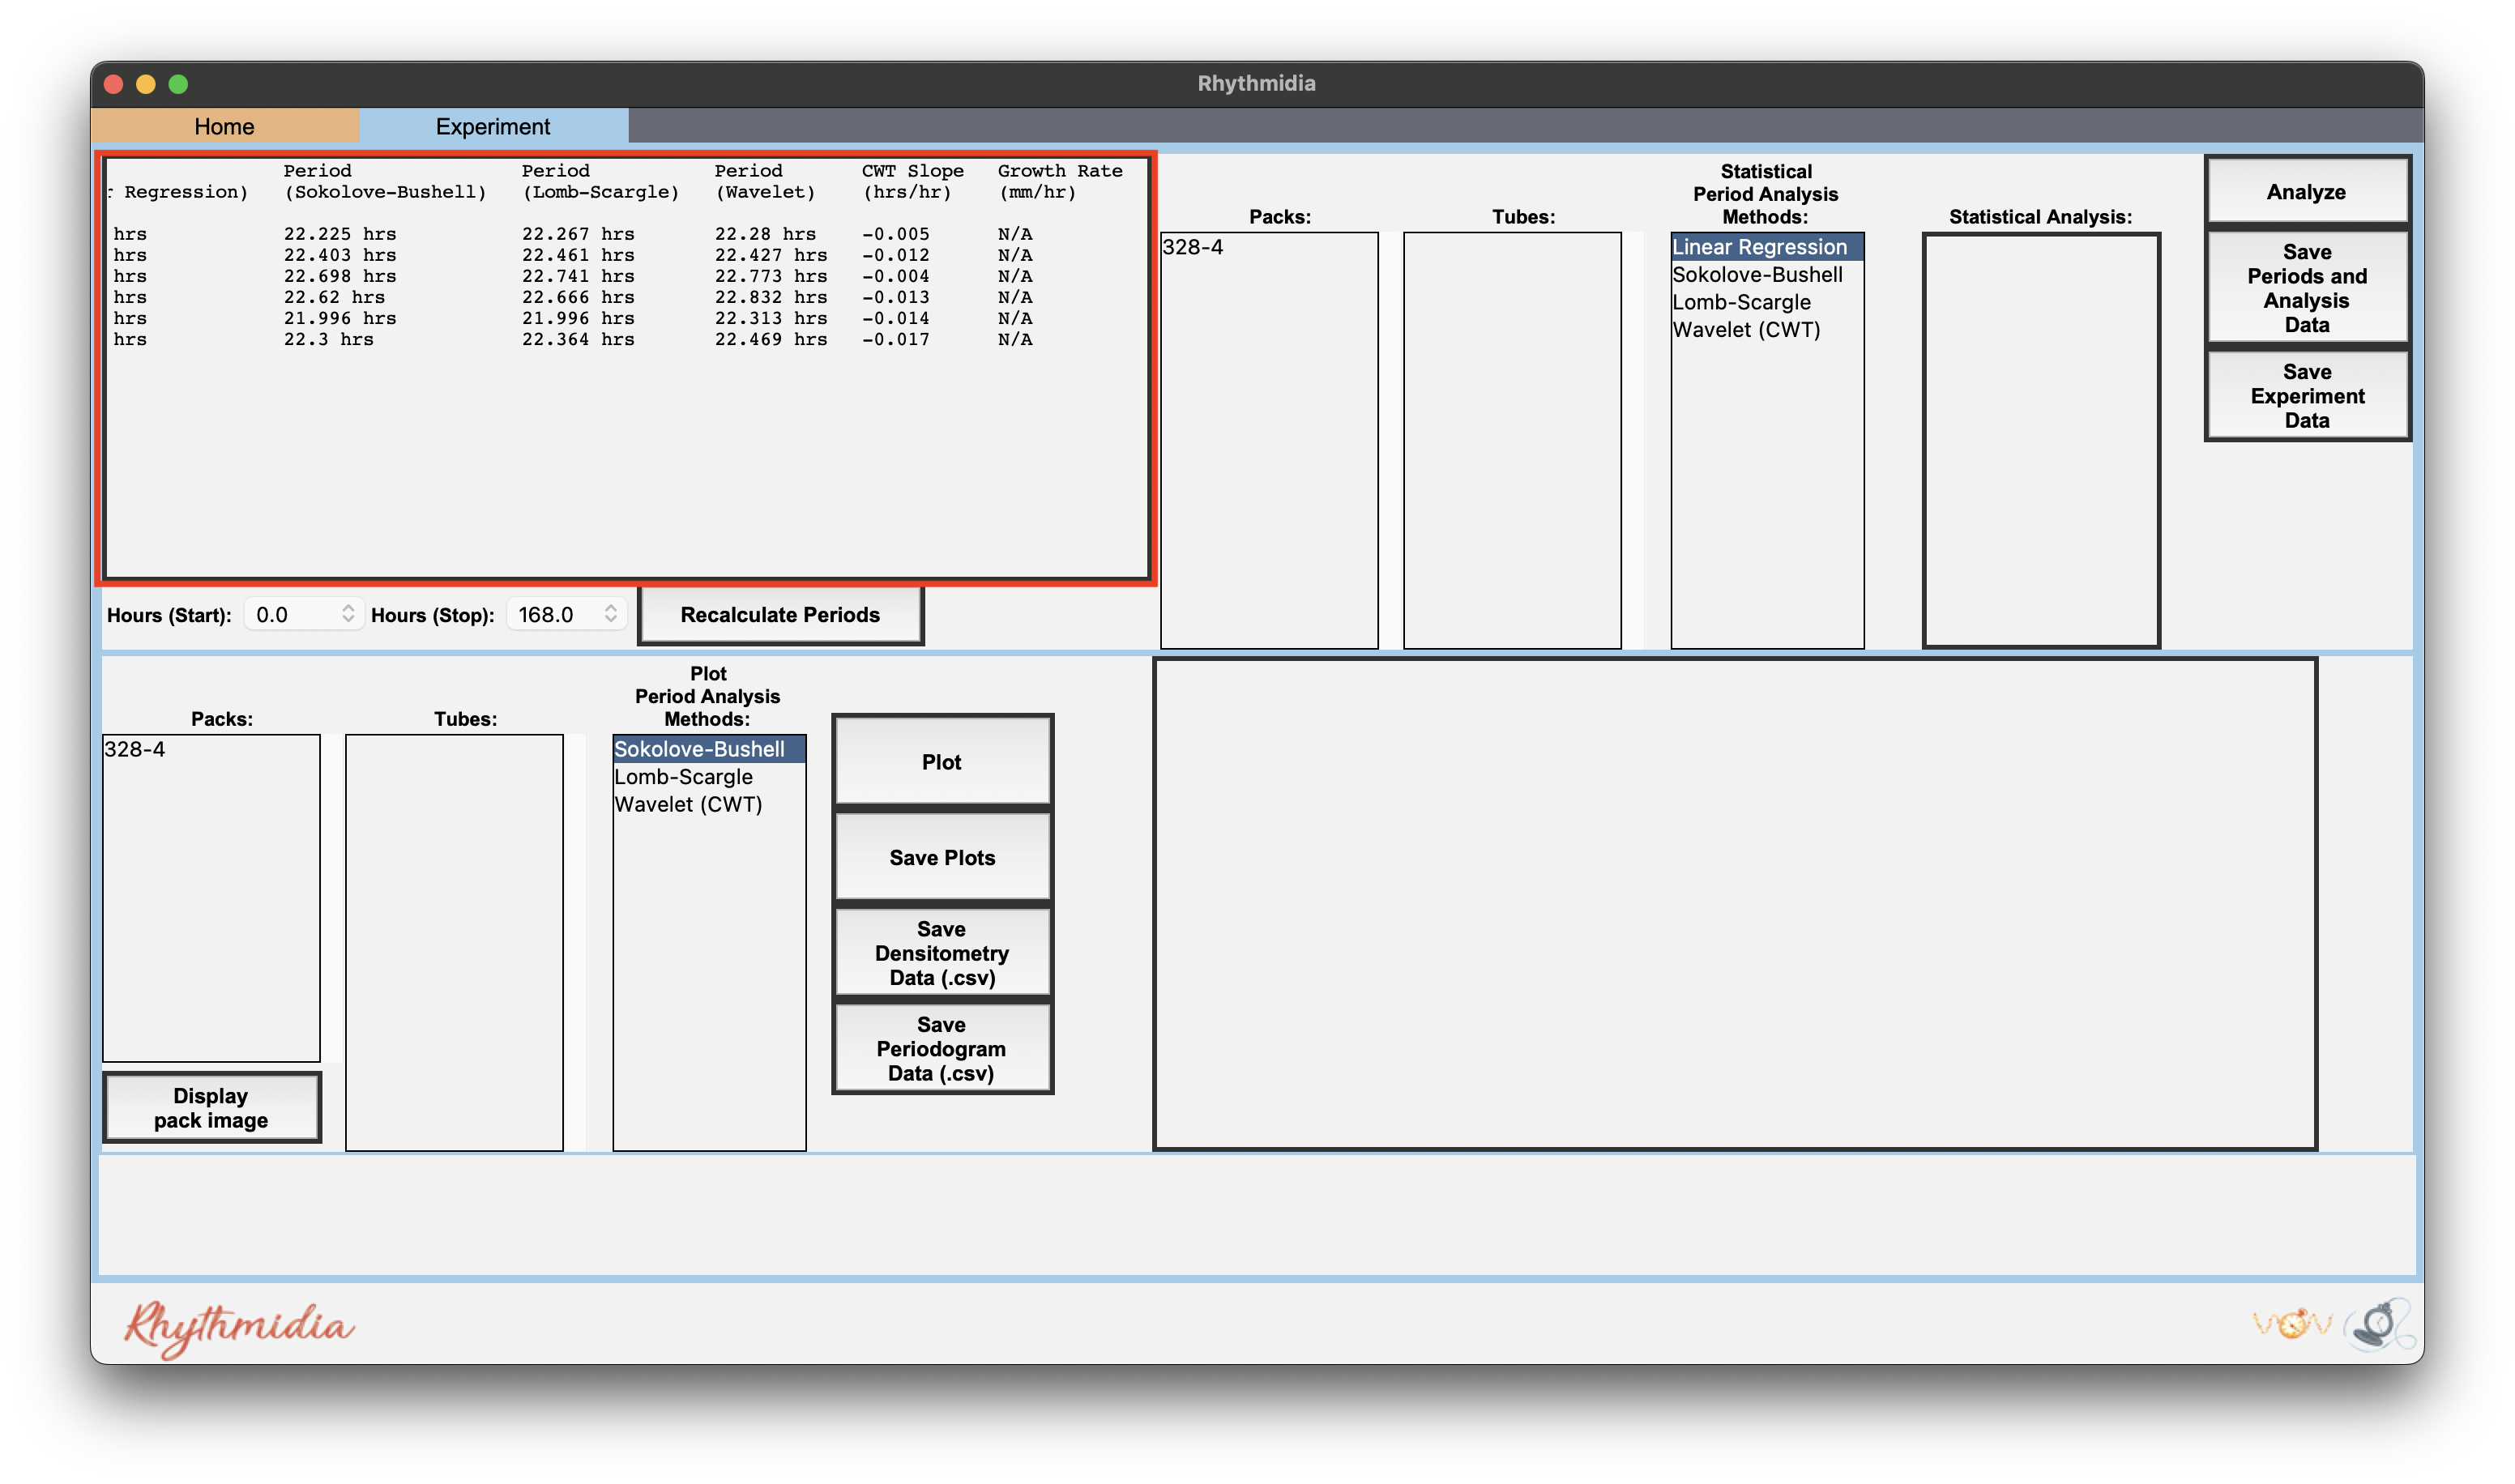Click the Rhythmidia logo at bottom left
The image size is (2515, 1484).
pos(239,1328)
